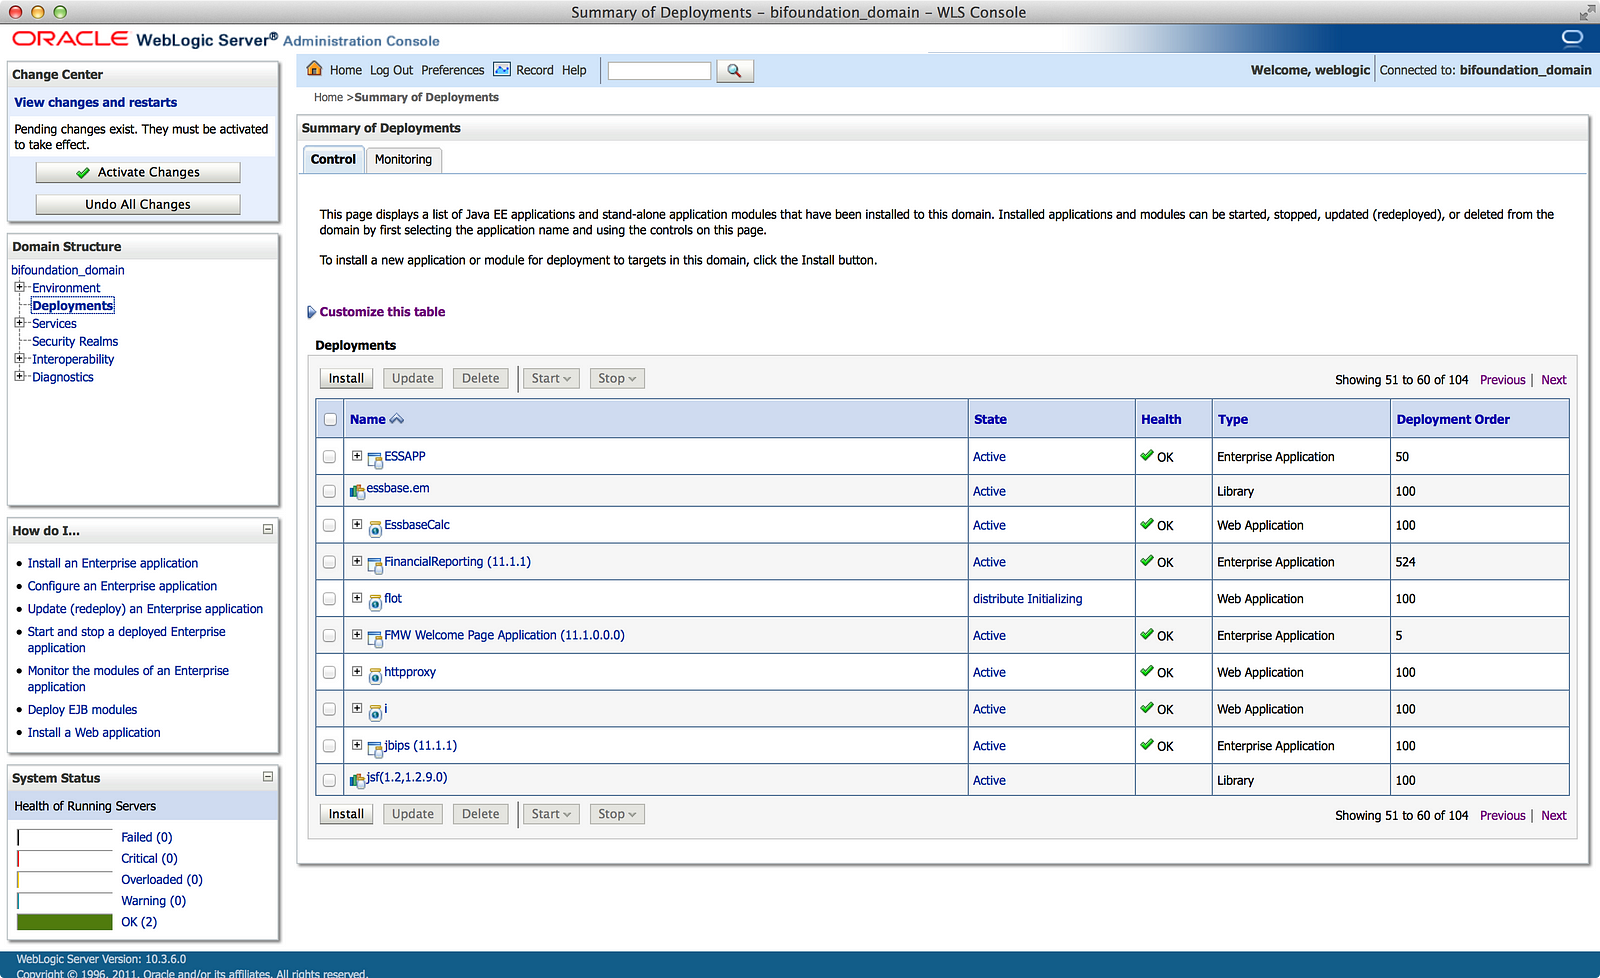Image resolution: width=1600 pixels, height=978 pixels.
Task: Click the Activate Changes button
Action: click(x=138, y=172)
